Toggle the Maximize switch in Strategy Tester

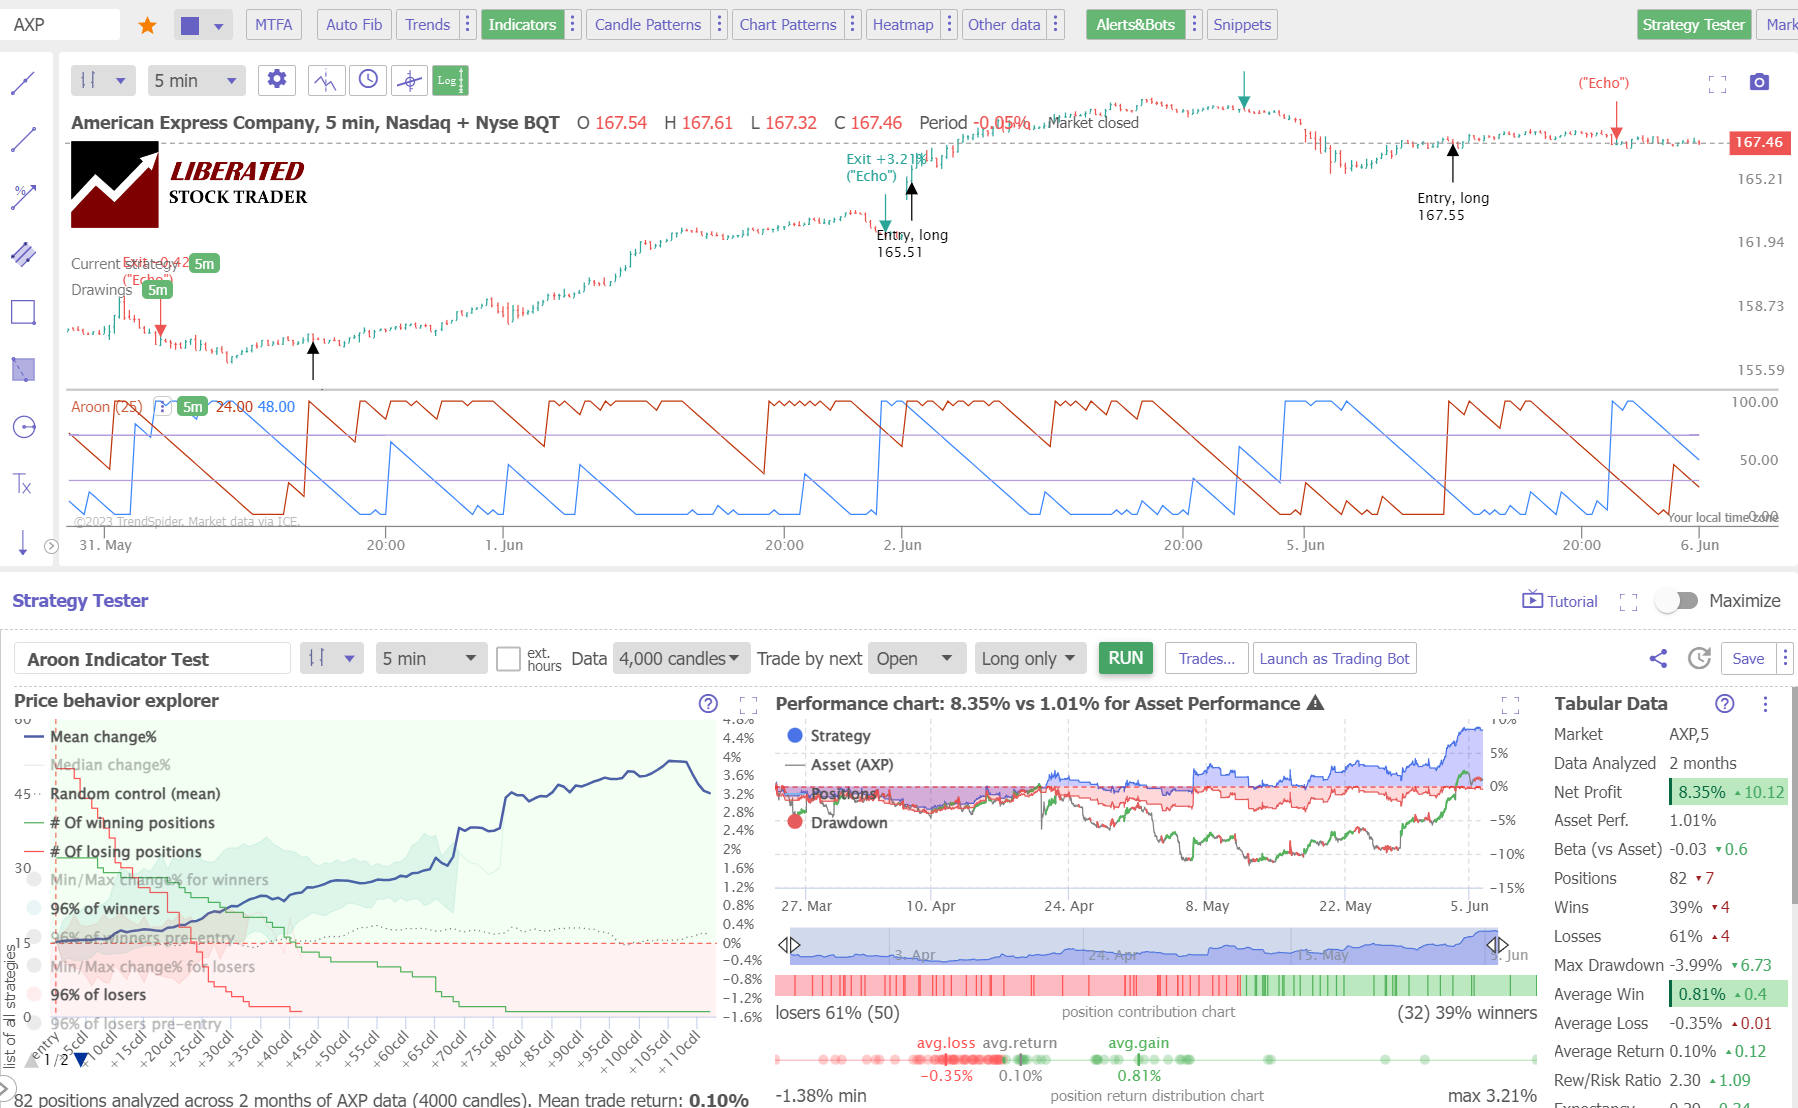(1677, 600)
